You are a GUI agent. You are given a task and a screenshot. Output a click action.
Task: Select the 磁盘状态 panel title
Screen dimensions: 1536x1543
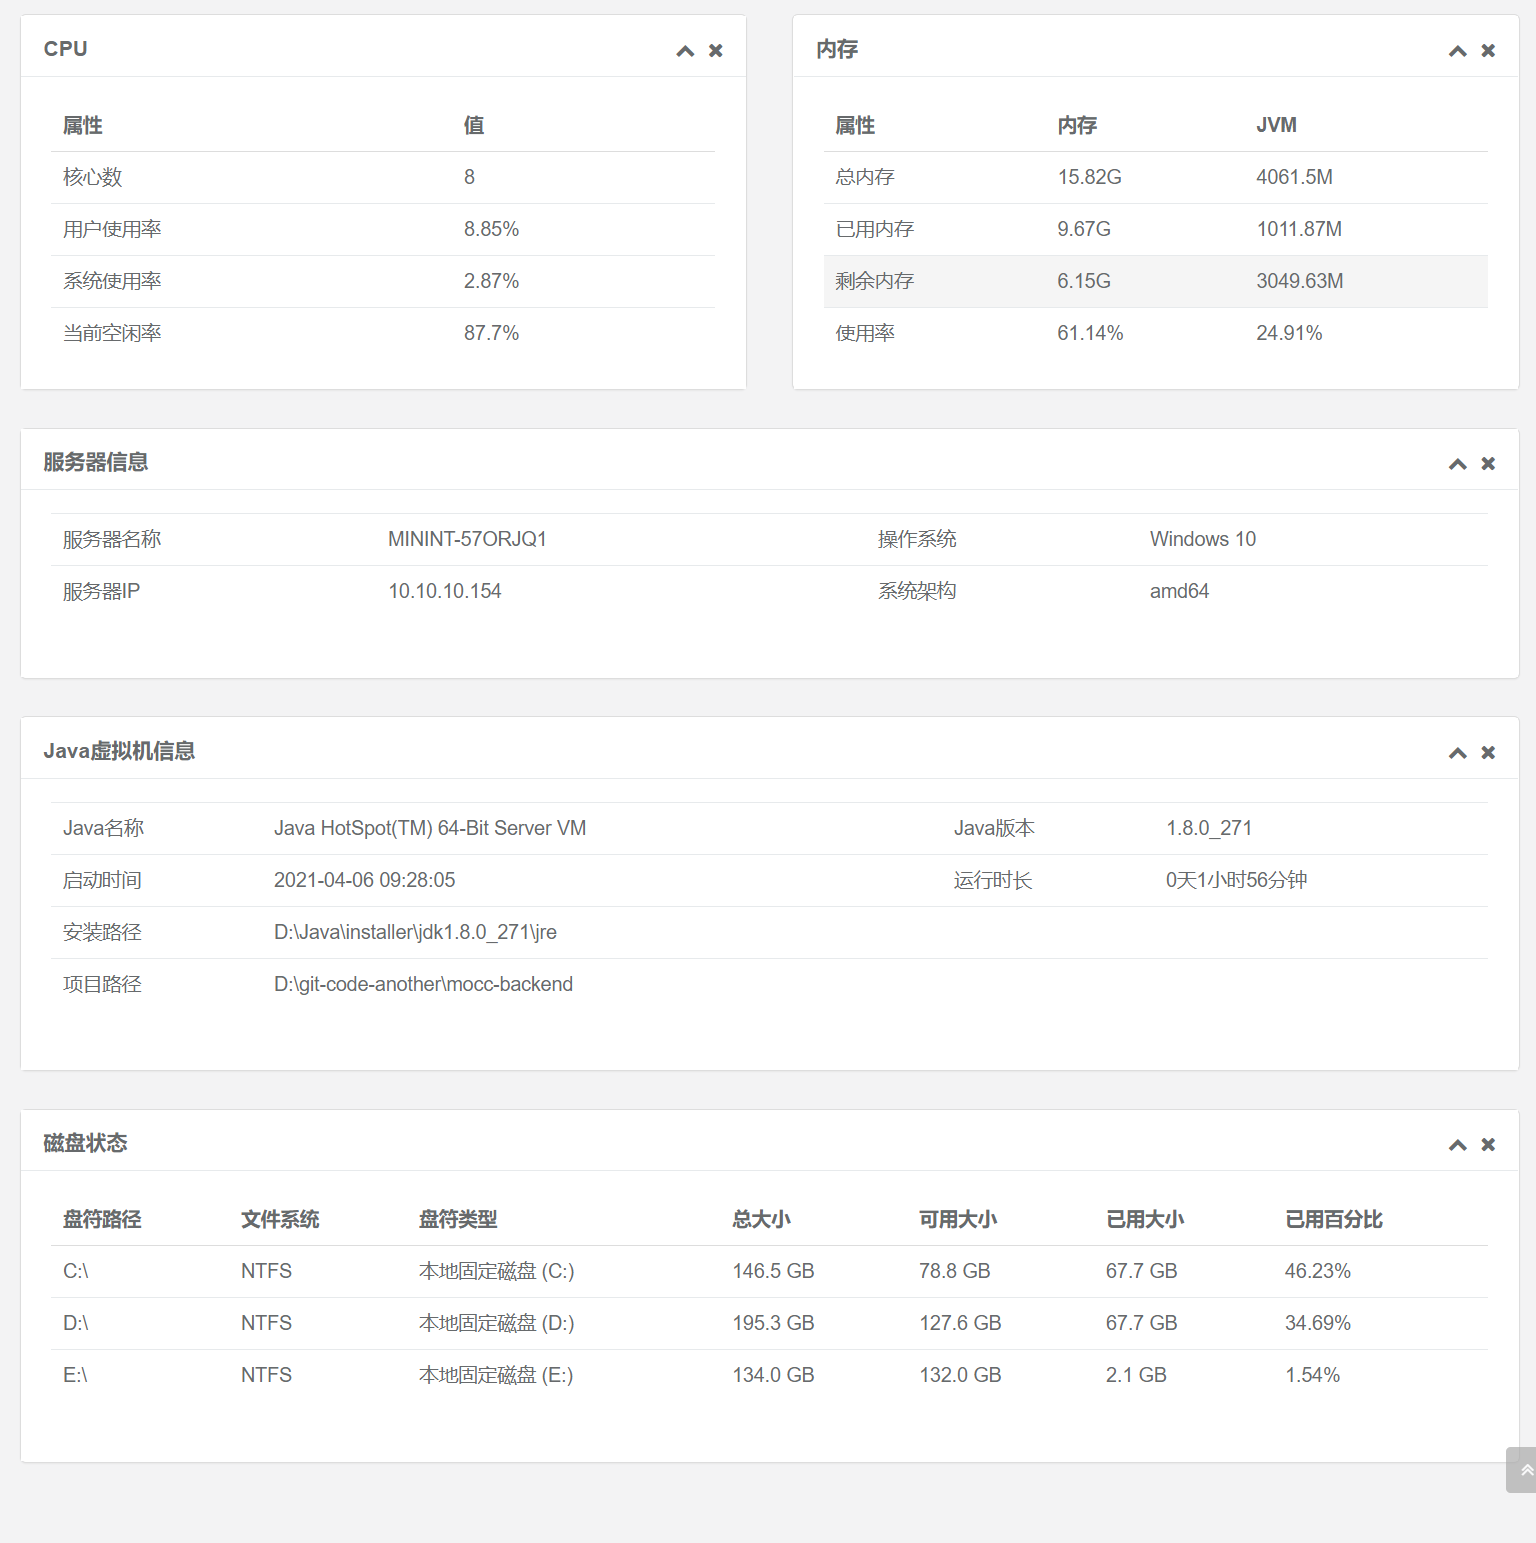pos(84,1143)
